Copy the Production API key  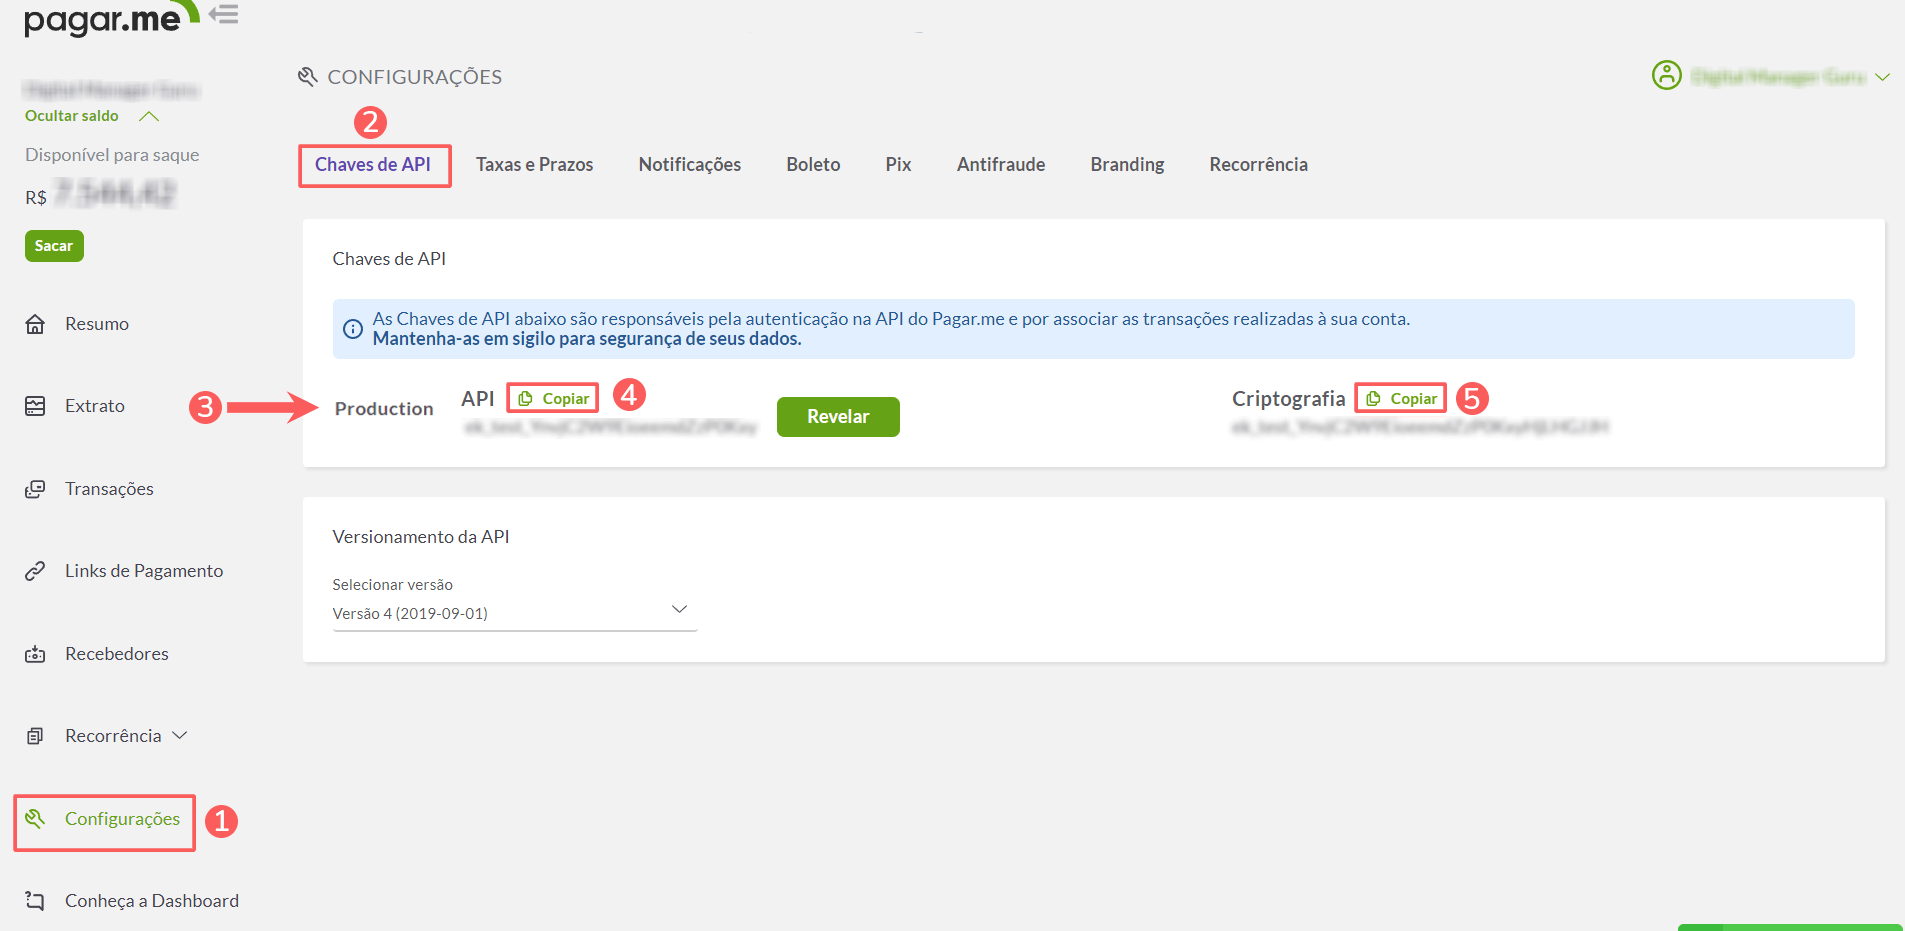point(554,399)
